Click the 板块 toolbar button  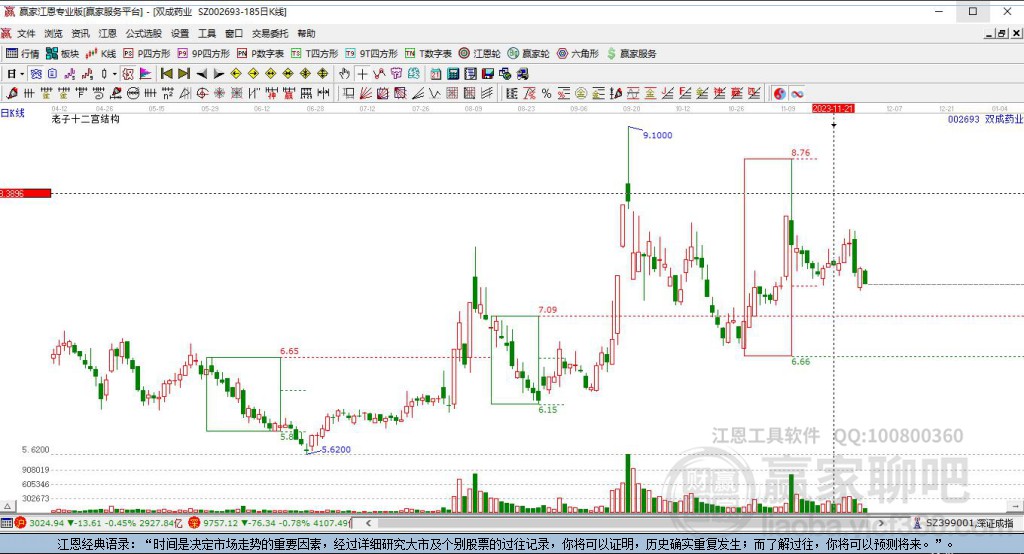point(62,54)
